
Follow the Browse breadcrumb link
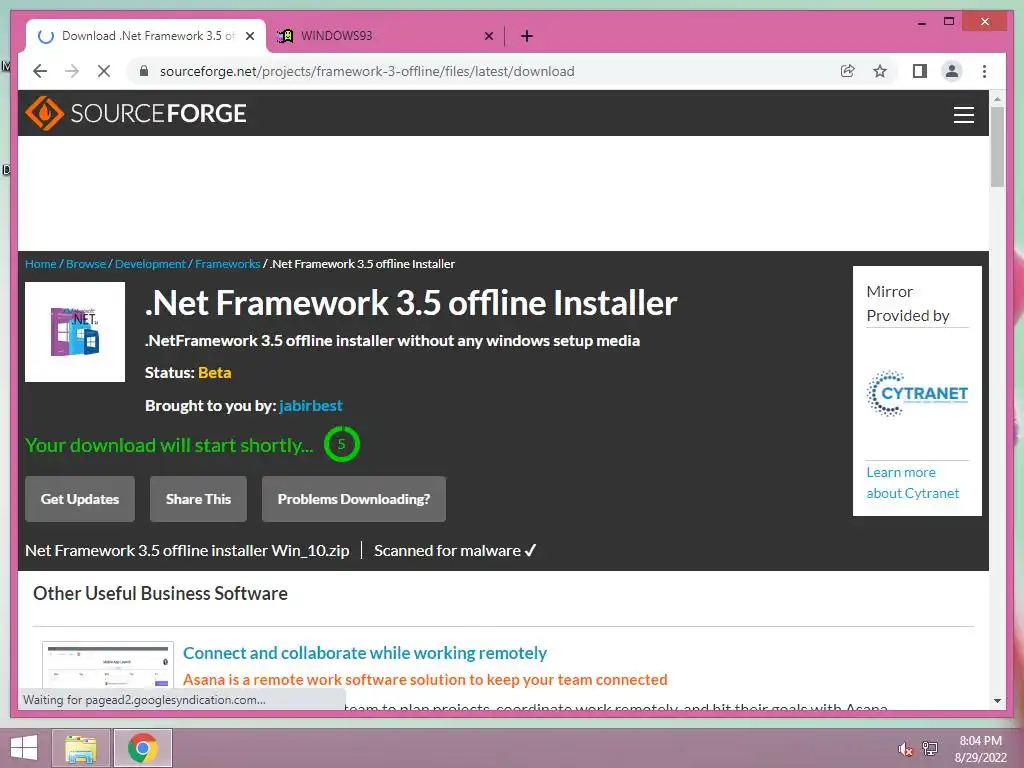click(86, 264)
